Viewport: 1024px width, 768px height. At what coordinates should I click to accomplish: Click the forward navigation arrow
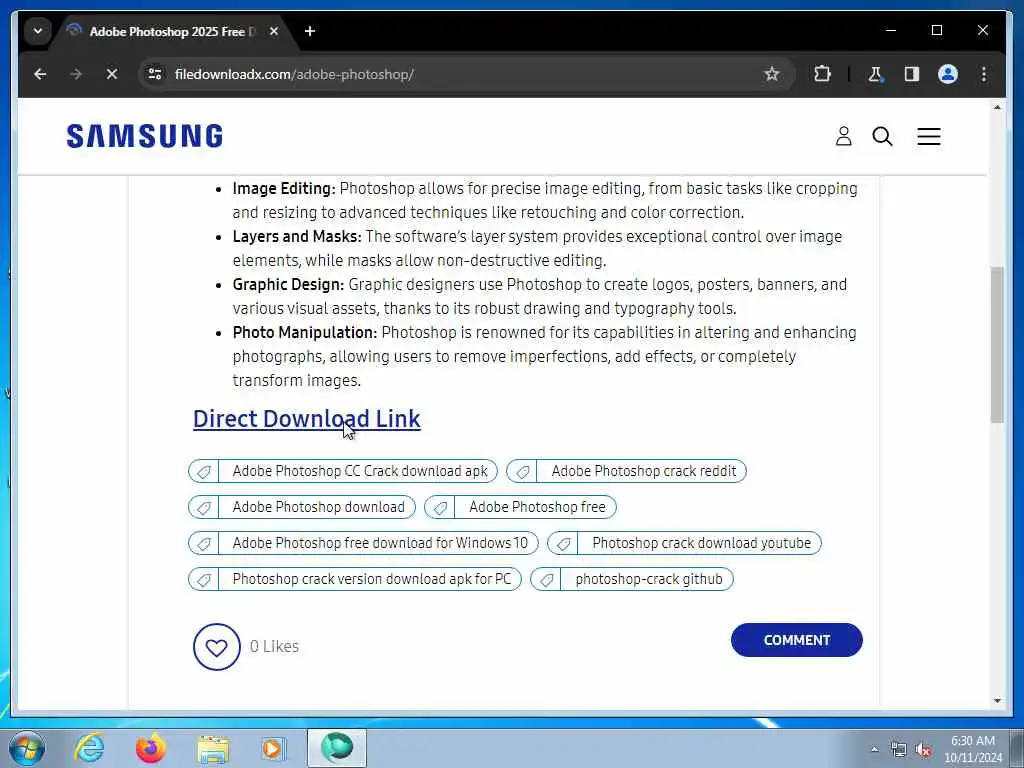pyautogui.click(x=76, y=74)
